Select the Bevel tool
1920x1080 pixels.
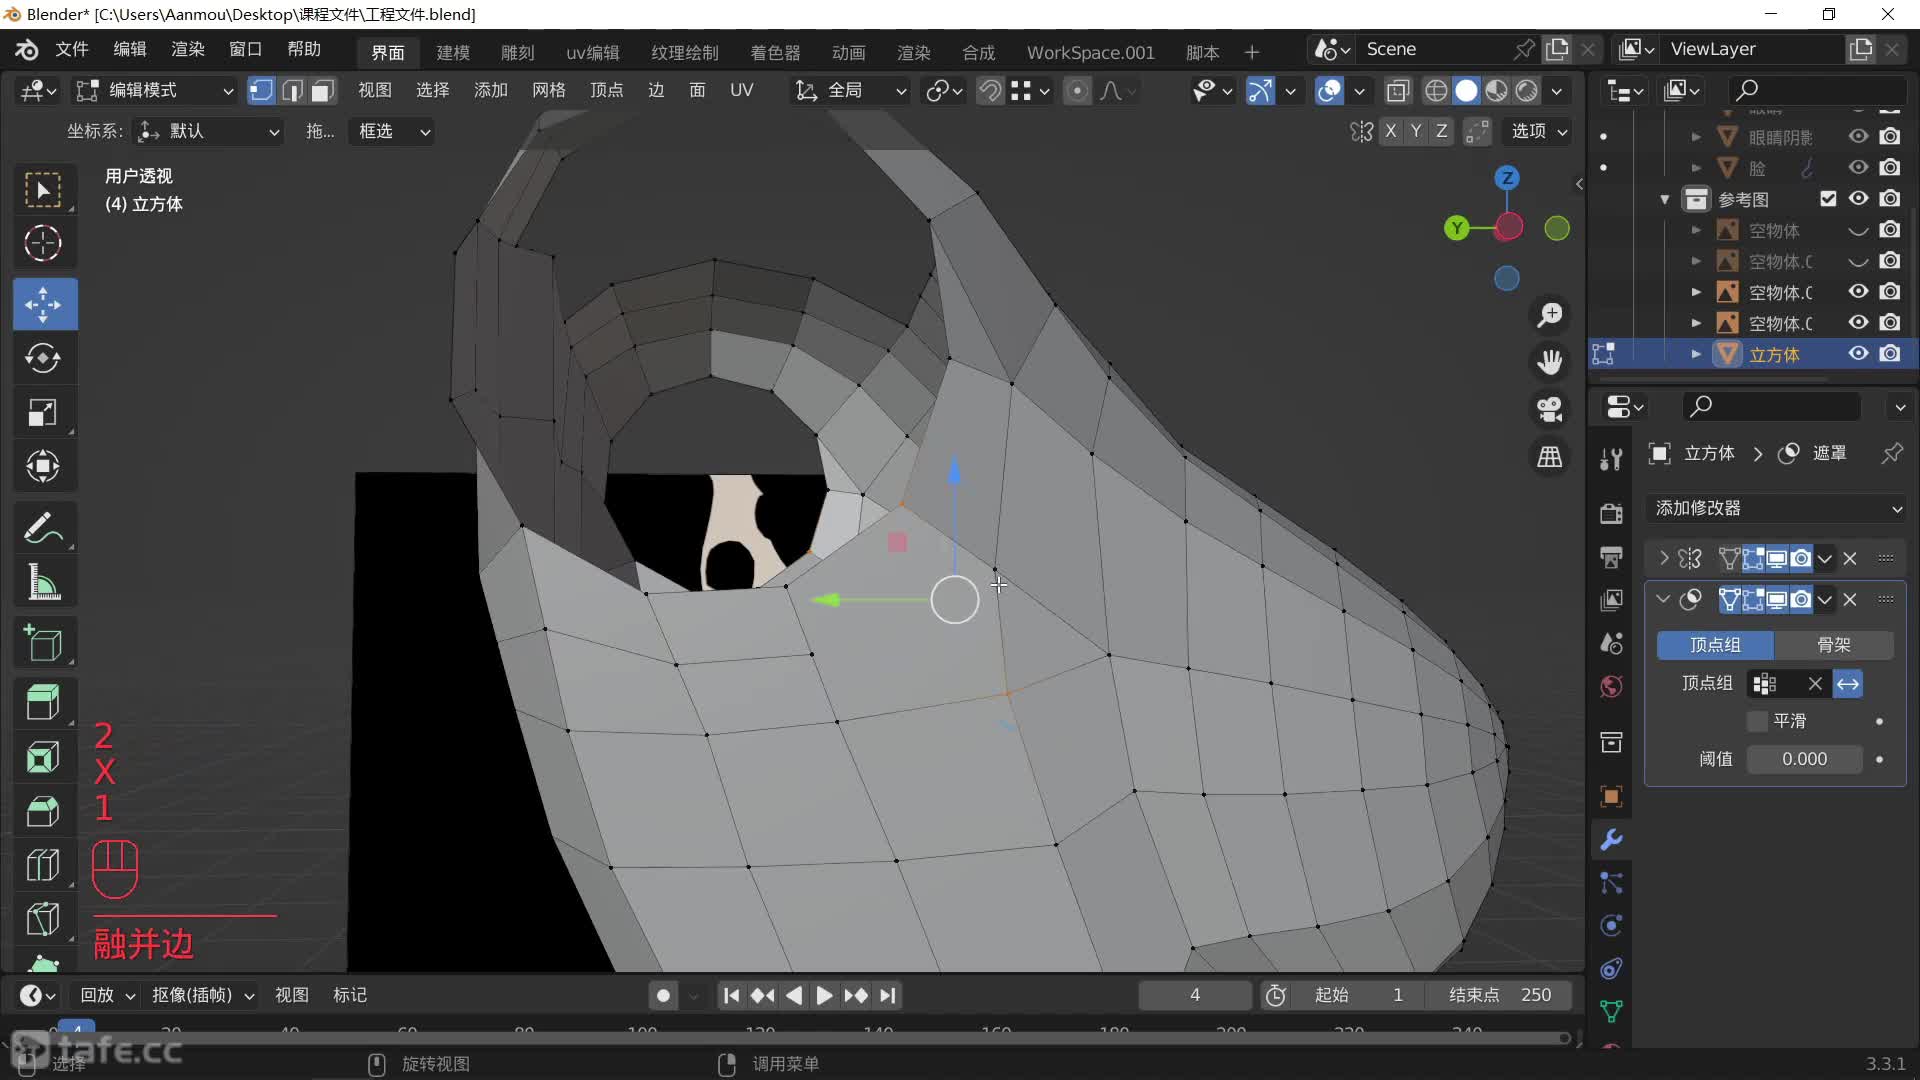tap(43, 811)
